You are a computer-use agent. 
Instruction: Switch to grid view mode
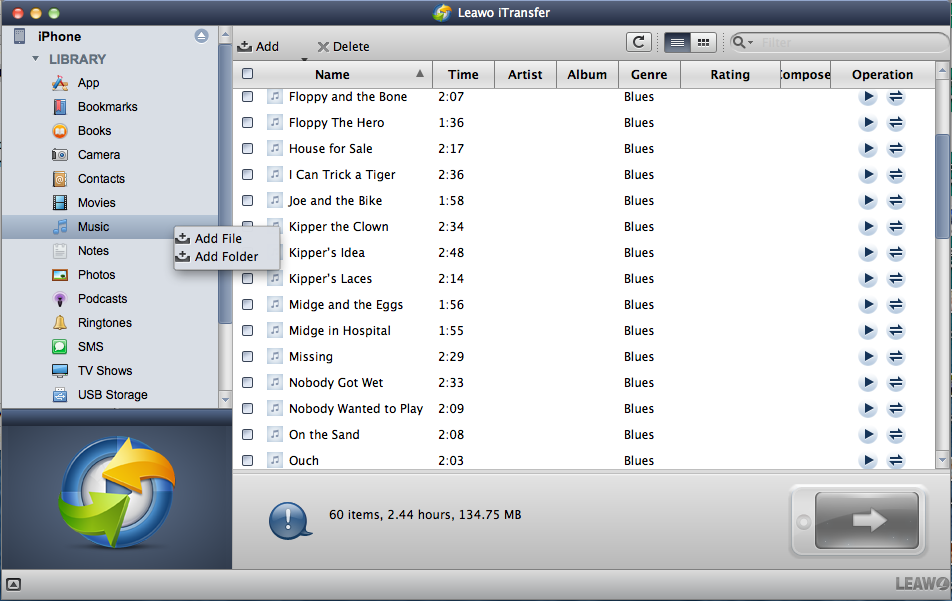(x=703, y=42)
